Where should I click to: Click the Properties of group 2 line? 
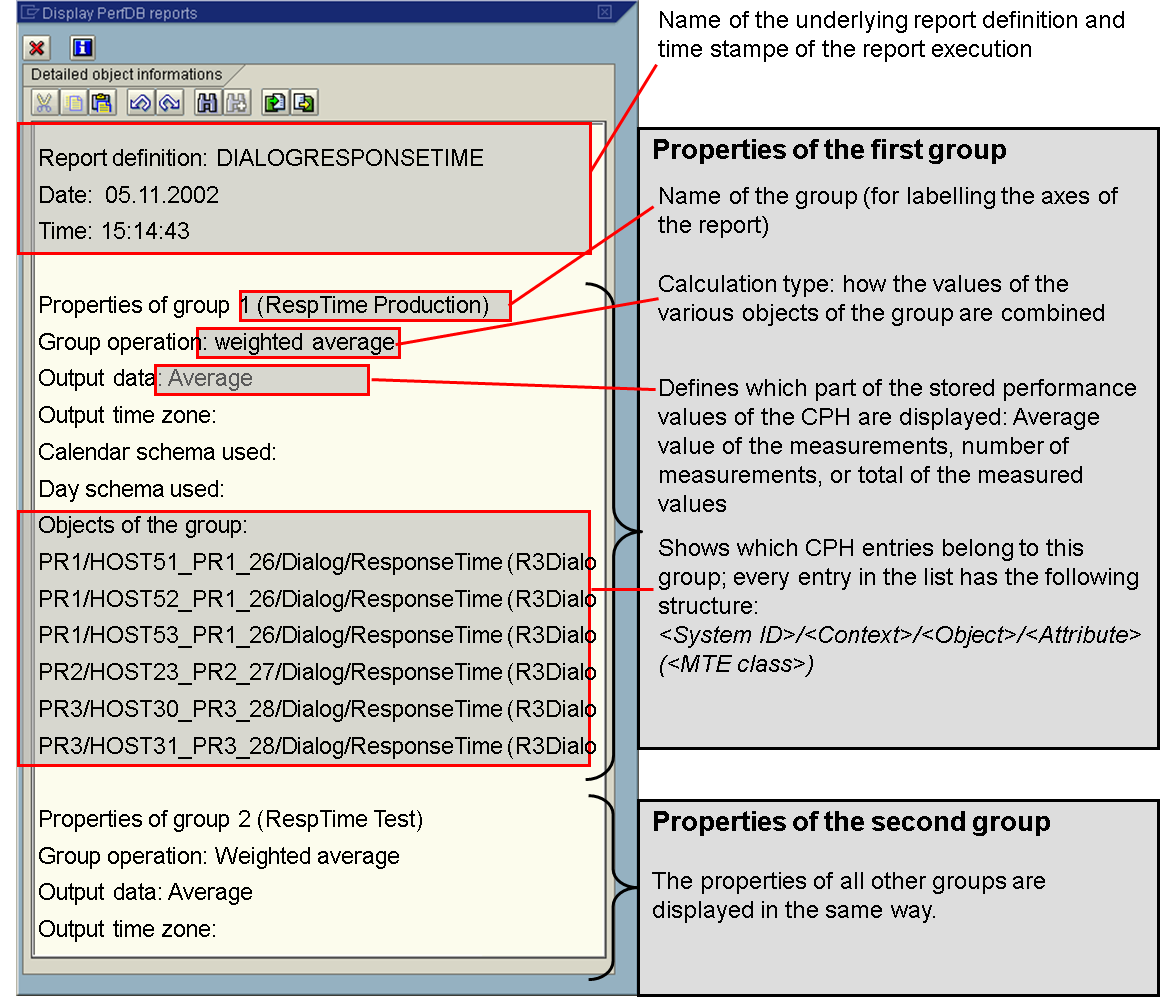(x=230, y=820)
